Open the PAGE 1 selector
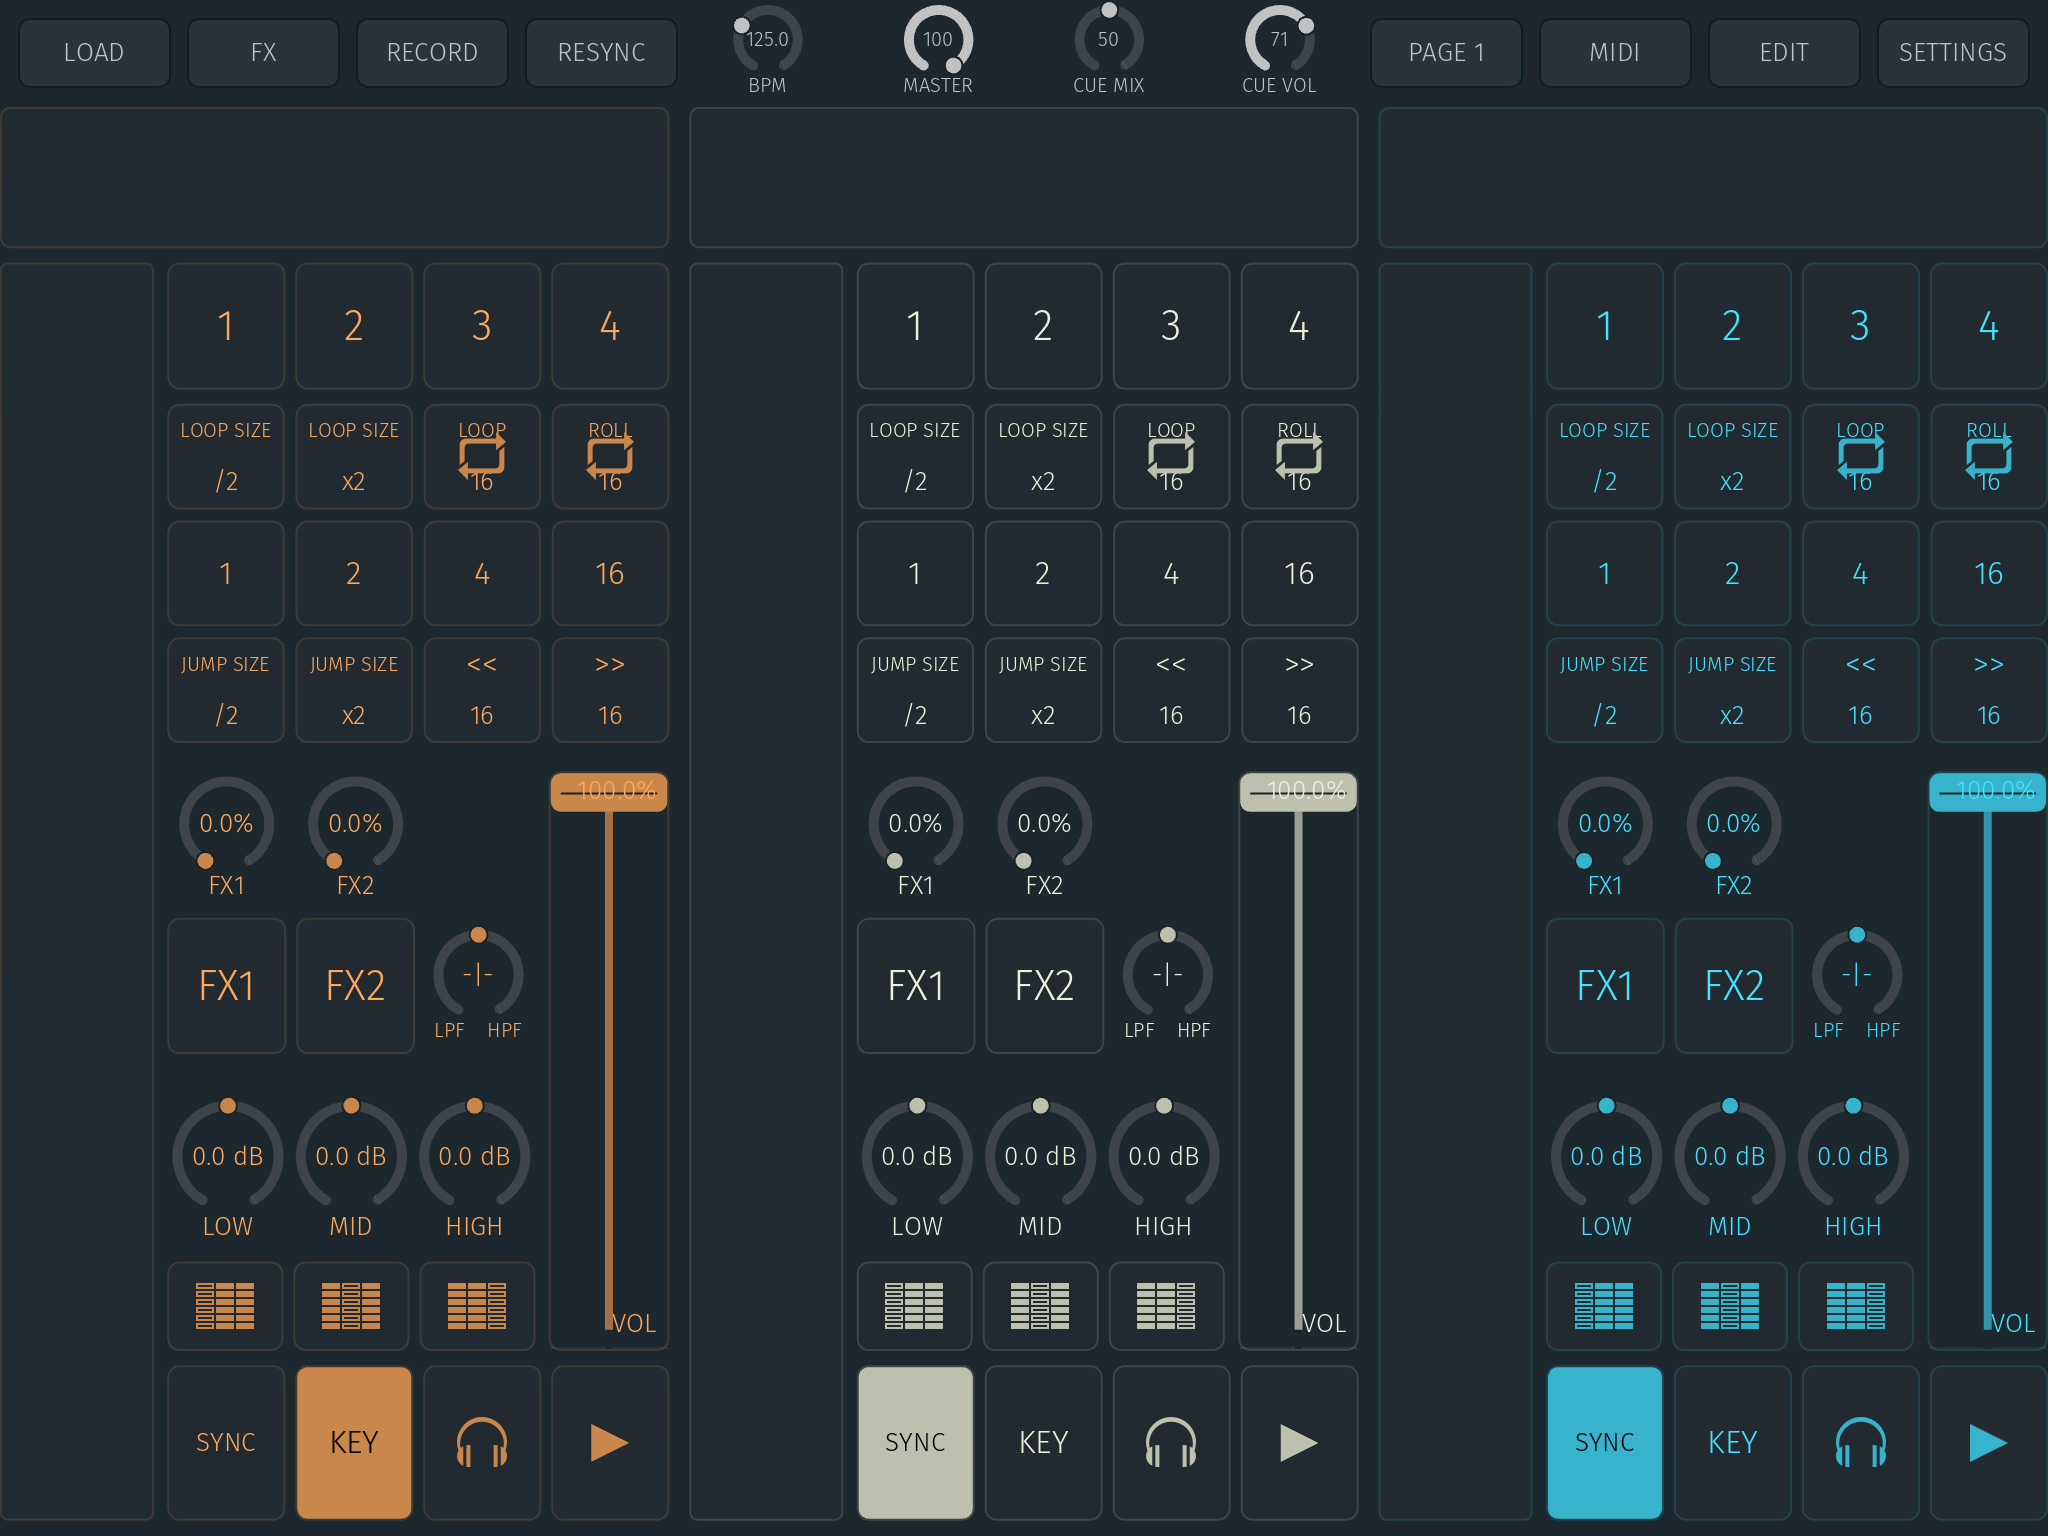2048x1536 pixels. [x=1446, y=52]
